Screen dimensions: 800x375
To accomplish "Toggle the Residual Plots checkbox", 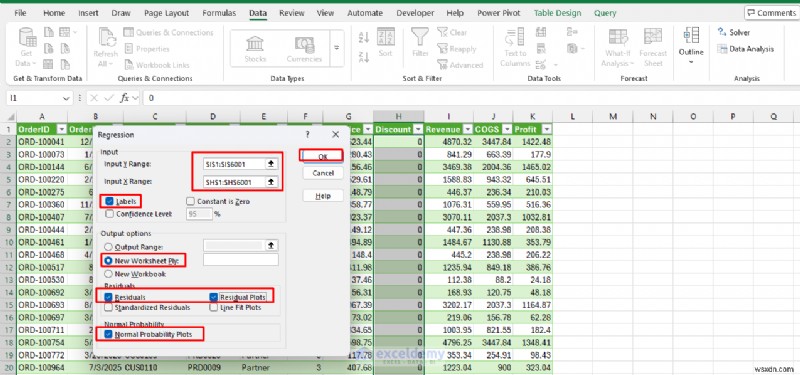I will pyautogui.click(x=214, y=297).
